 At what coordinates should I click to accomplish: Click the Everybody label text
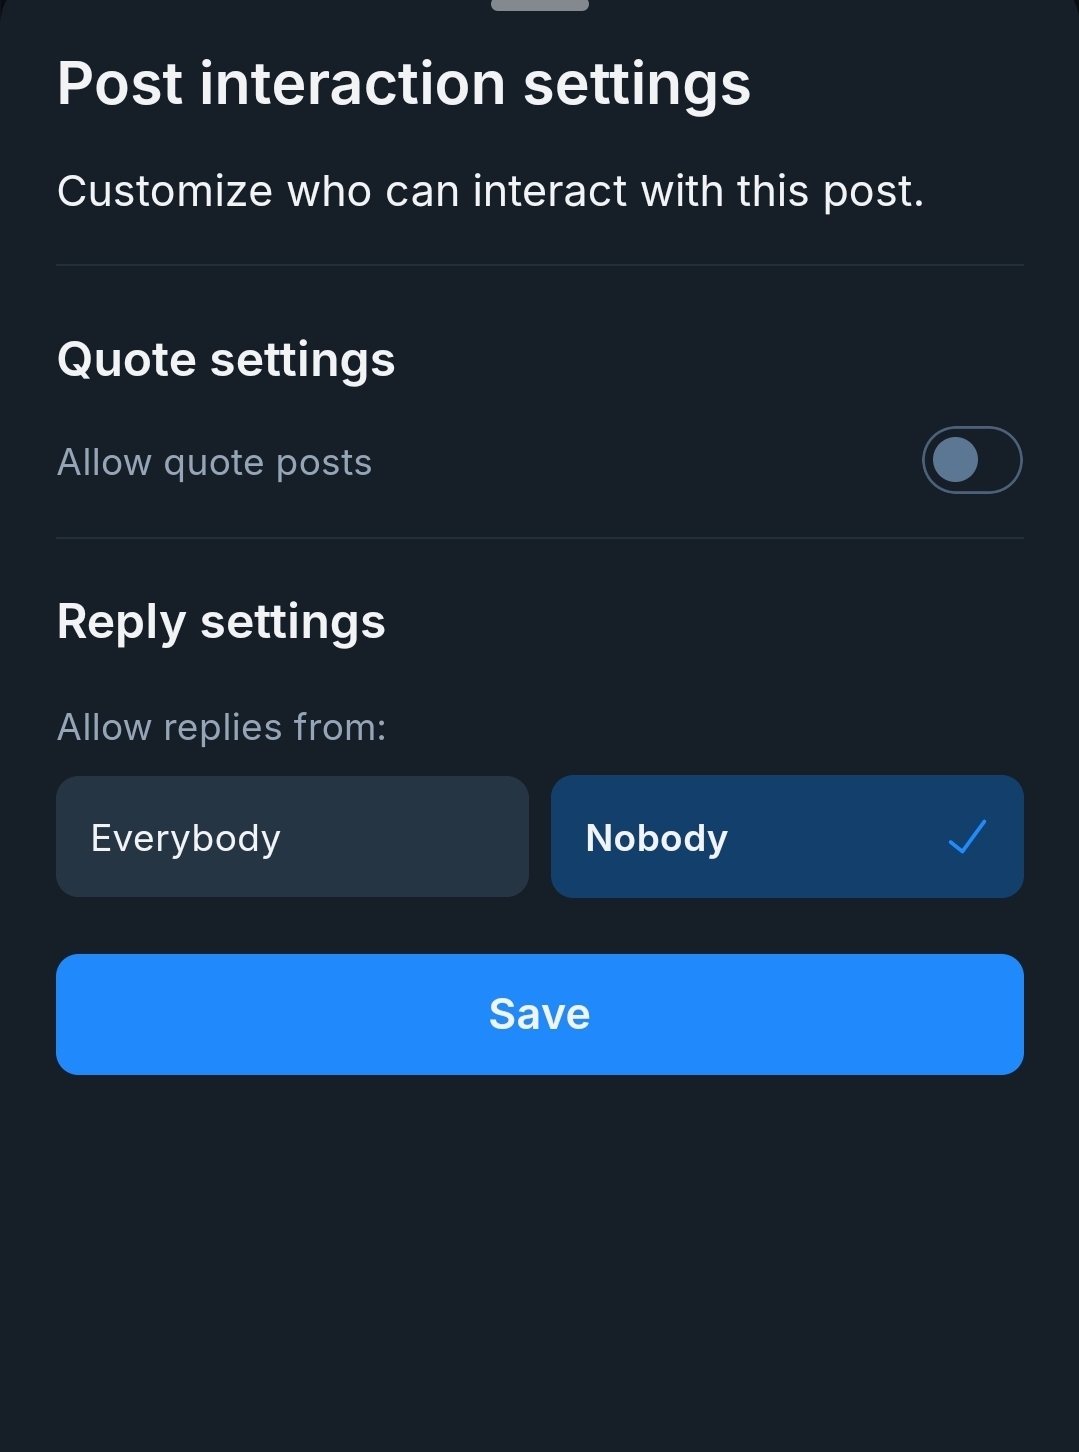point(185,838)
